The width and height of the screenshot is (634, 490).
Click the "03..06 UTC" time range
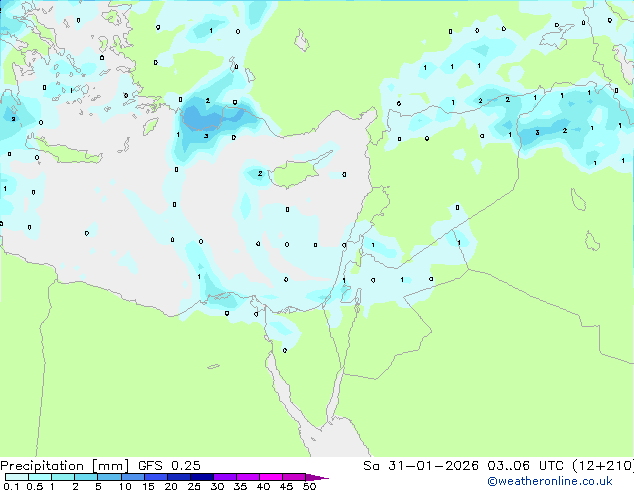(525, 466)
